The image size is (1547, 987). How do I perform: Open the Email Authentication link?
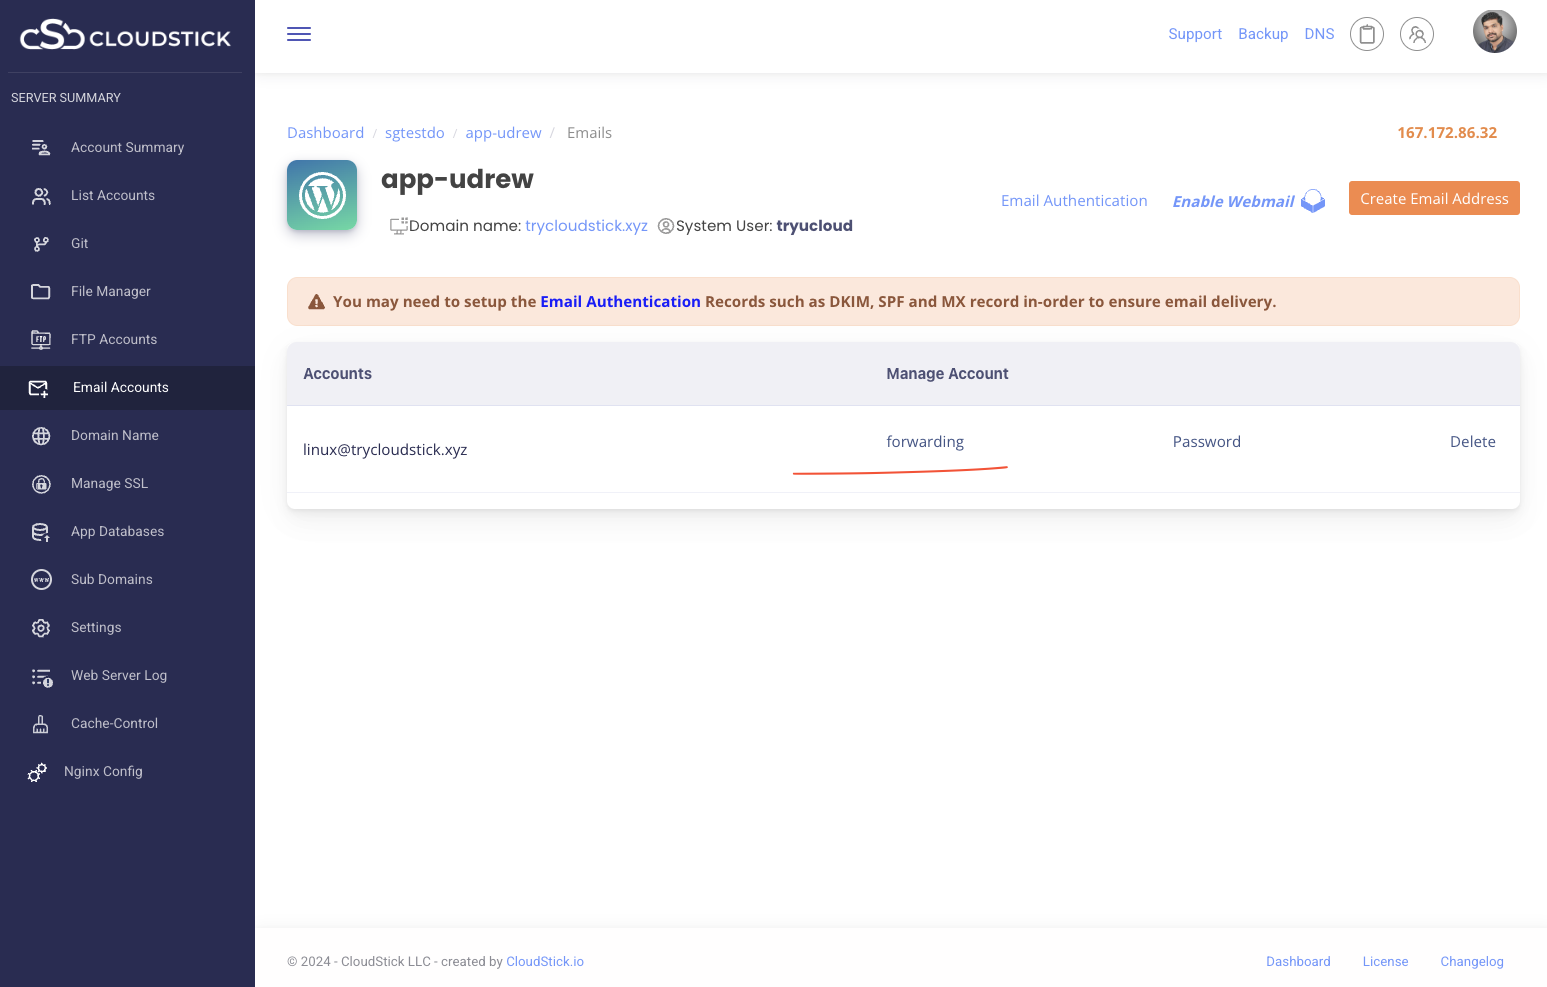pos(1073,200)
